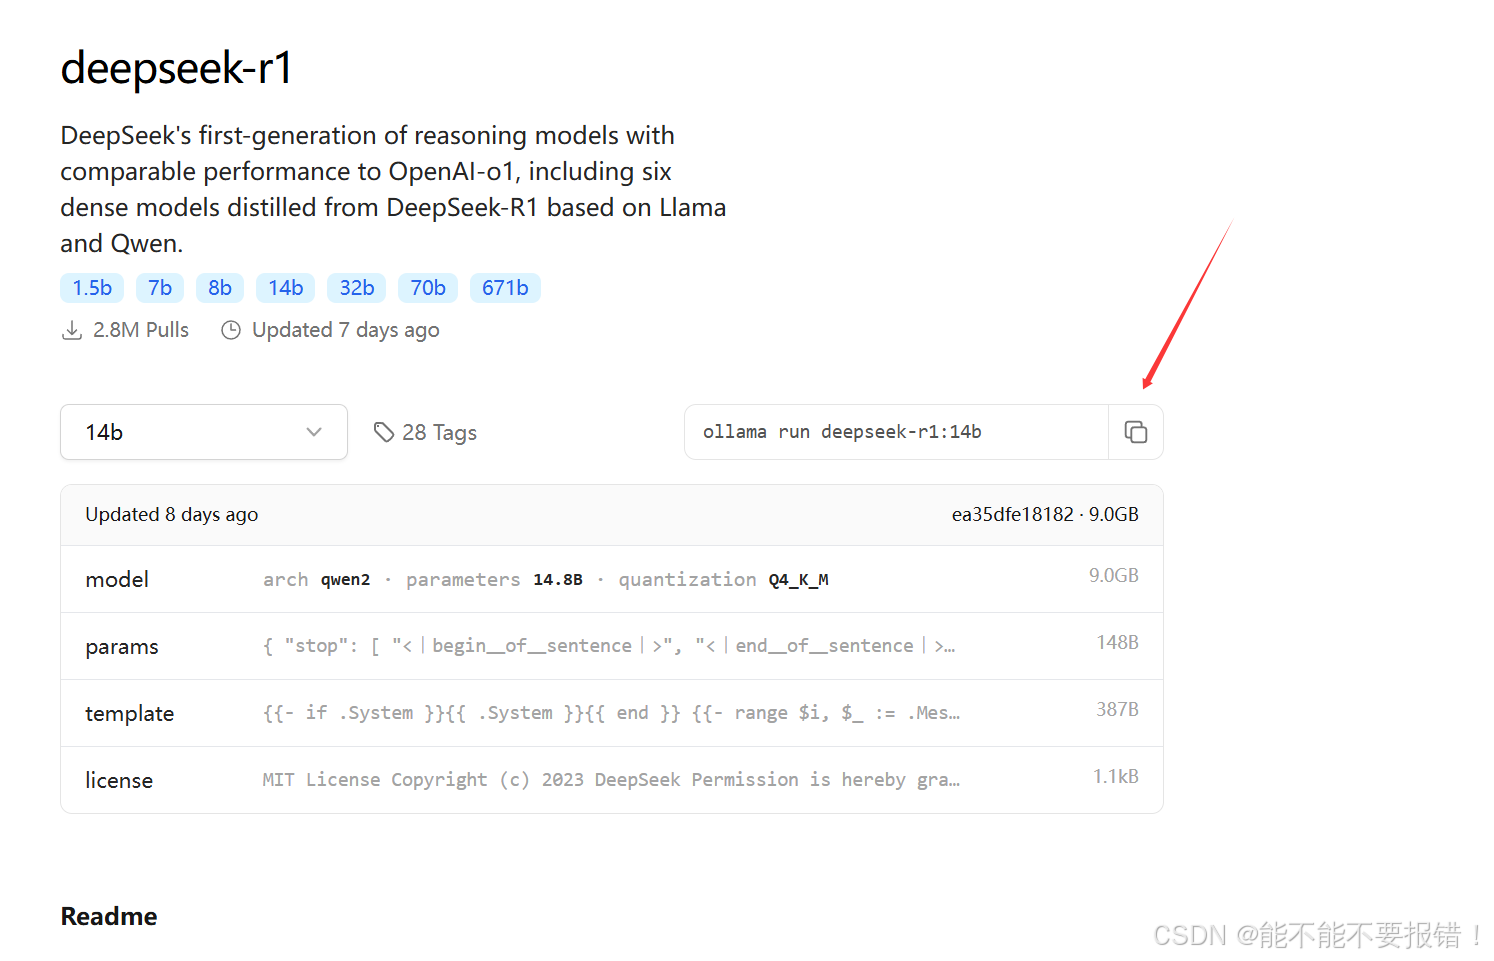Select the 1.5b size tag
The height and width of the screenshot is (961, 1494).
pyautogui.click(x=91, y=287)
